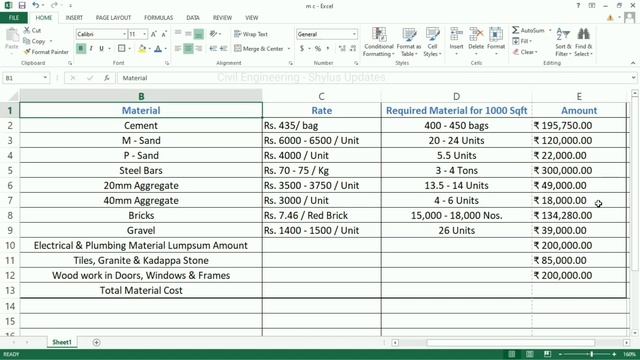This screenshot has width=640, height=360.
Task: Open Find & Select menu
Action: click(583, 42)
